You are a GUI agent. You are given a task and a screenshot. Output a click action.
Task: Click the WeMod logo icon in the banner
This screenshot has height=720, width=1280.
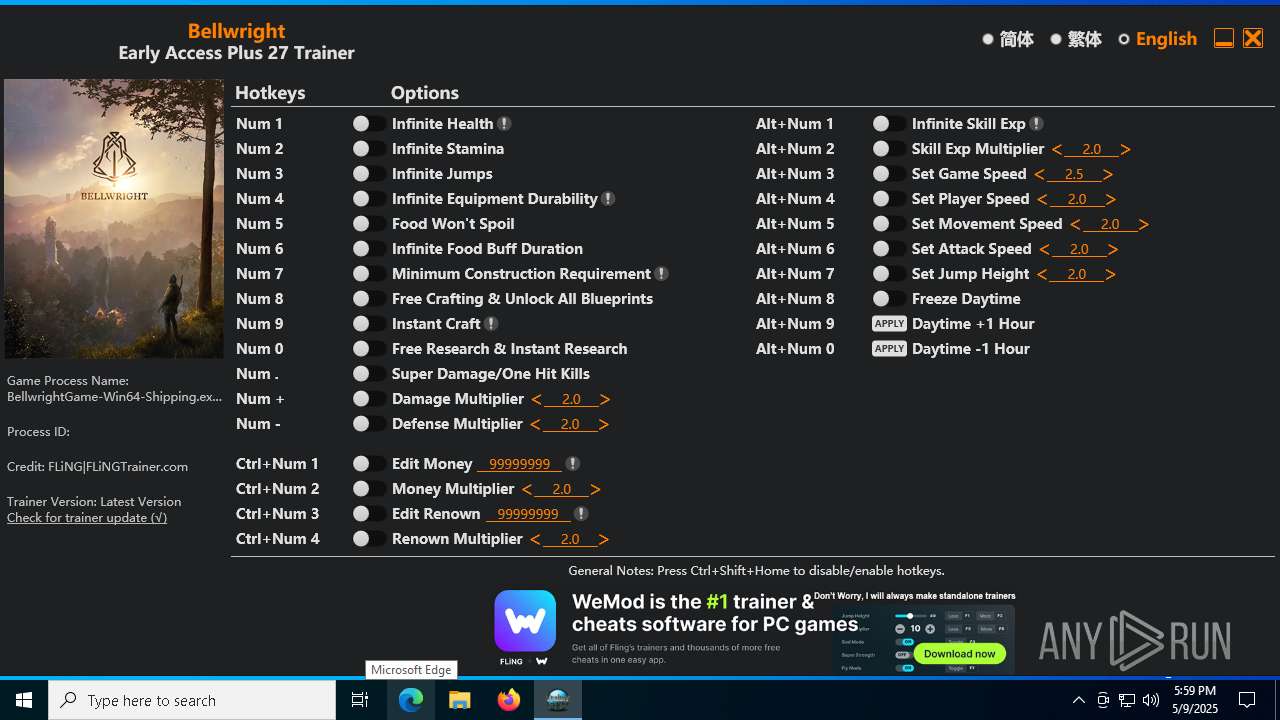[x=525, y=621]
